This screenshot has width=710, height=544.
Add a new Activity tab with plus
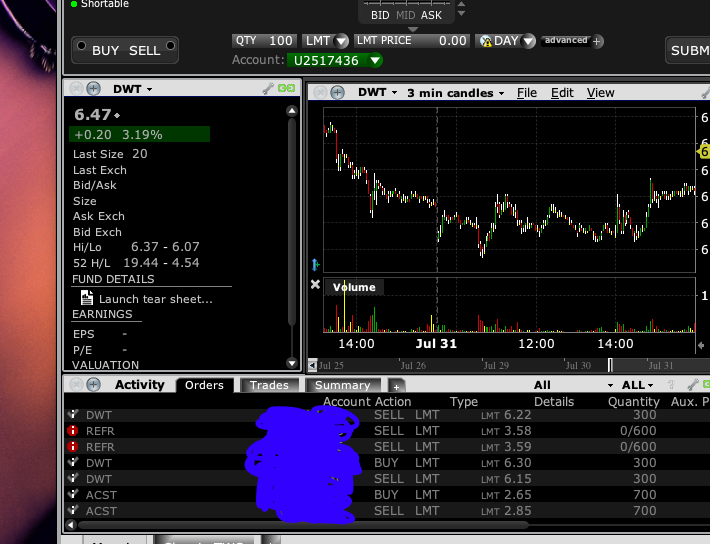[x=396, y=387]
